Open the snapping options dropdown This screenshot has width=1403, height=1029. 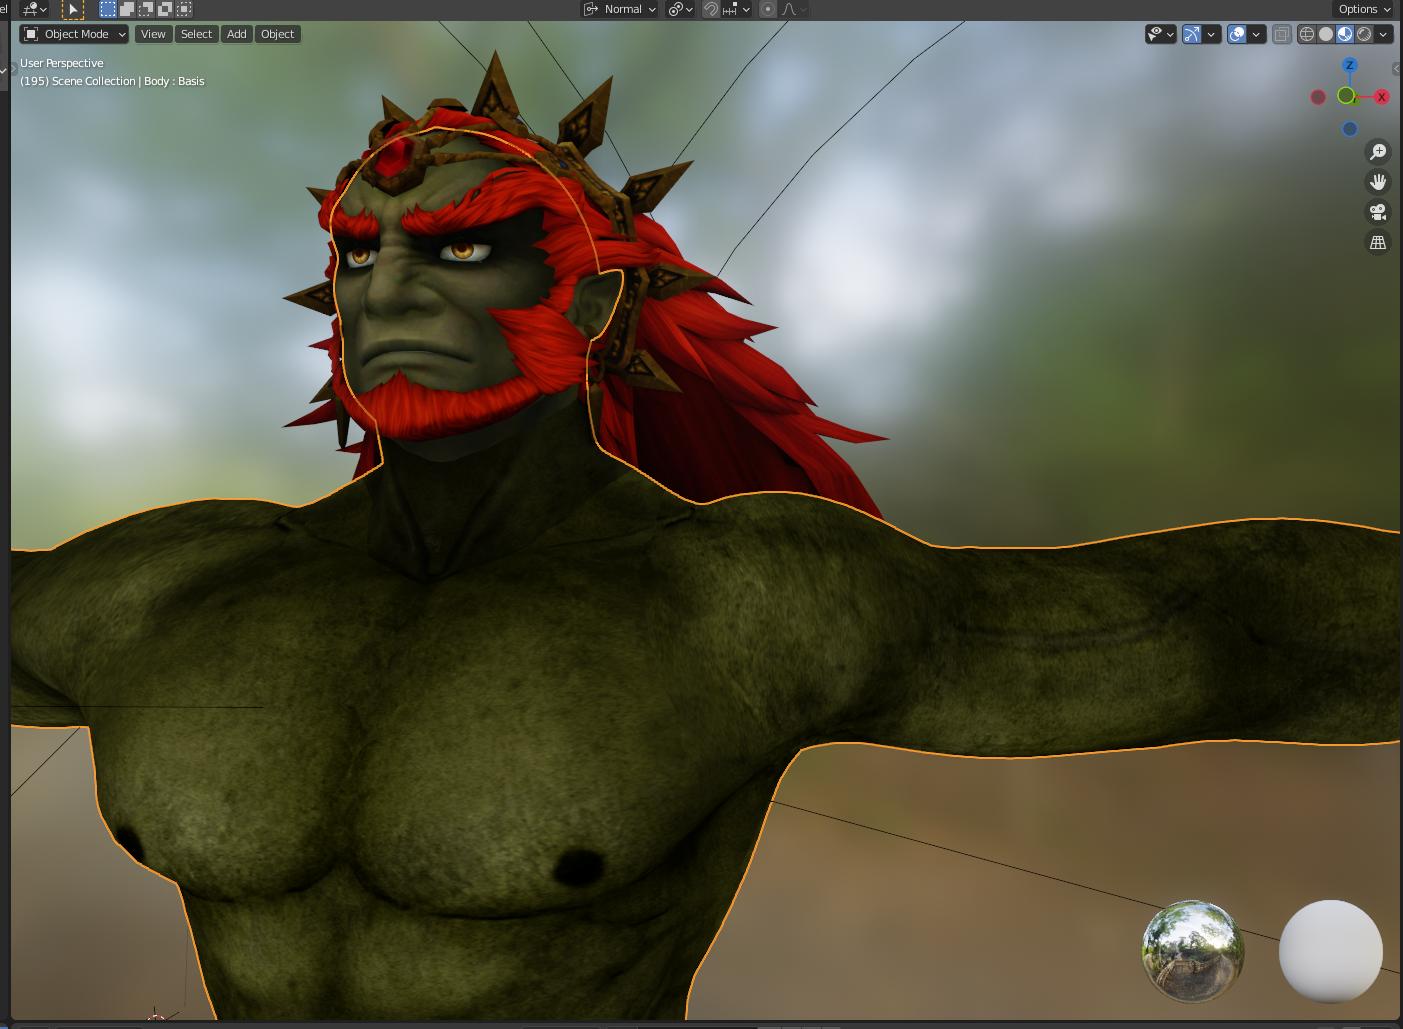[x=736, y=9]
